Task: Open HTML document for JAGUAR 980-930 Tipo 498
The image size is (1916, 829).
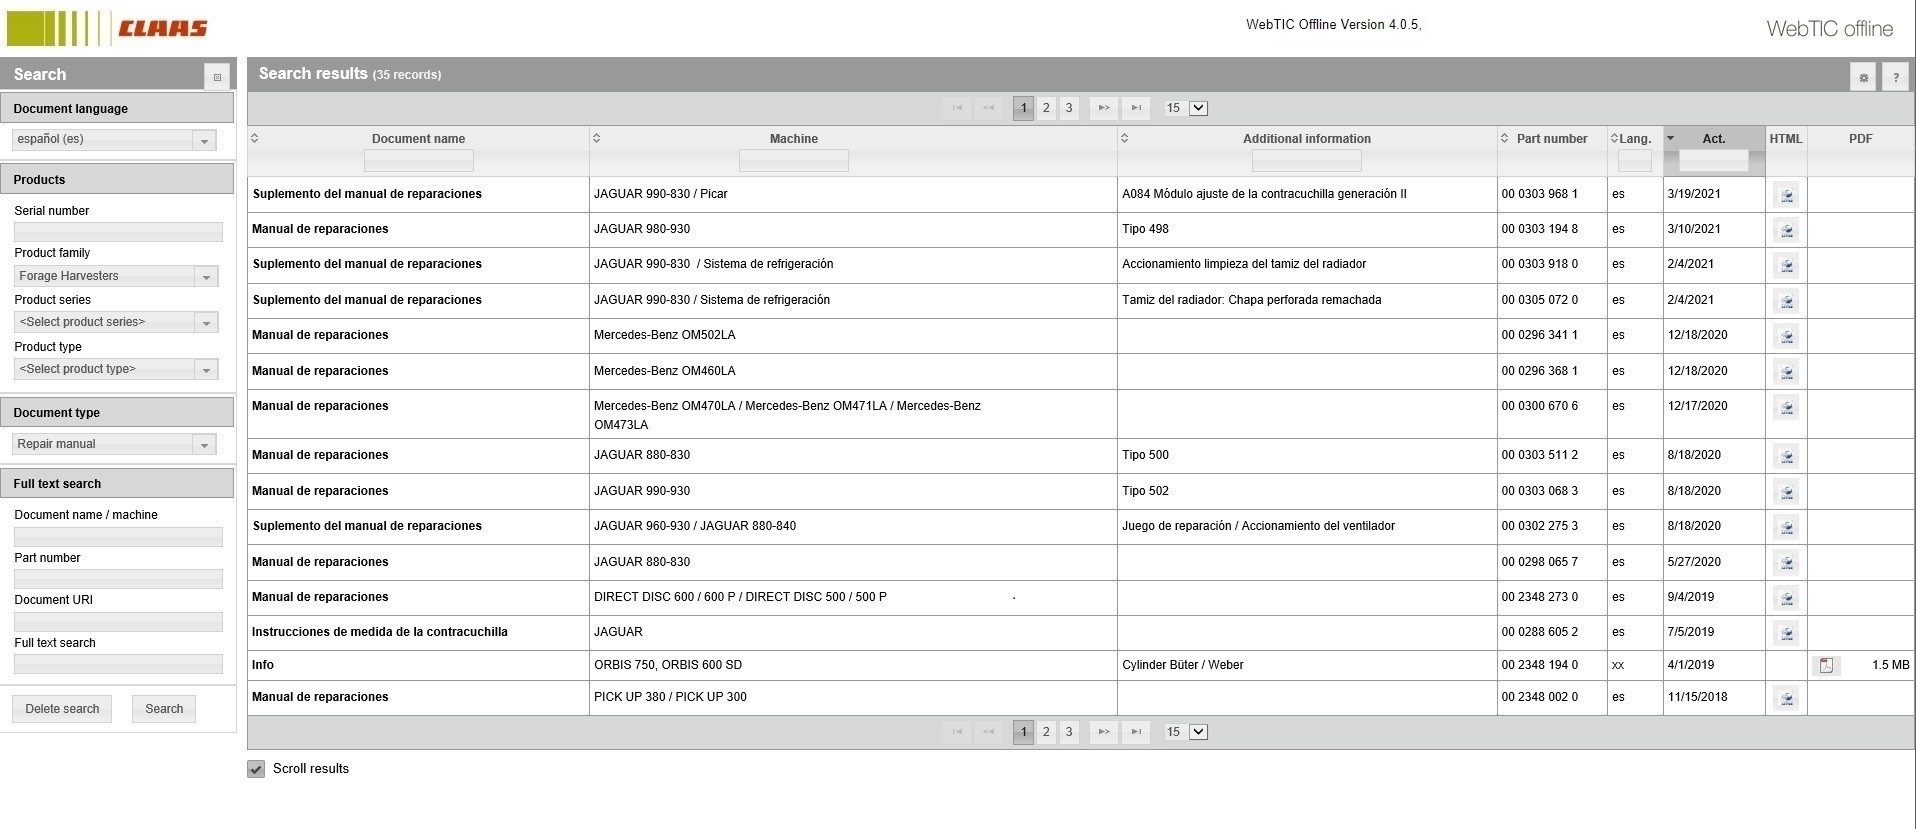Action: click(x=1786, y=230)
